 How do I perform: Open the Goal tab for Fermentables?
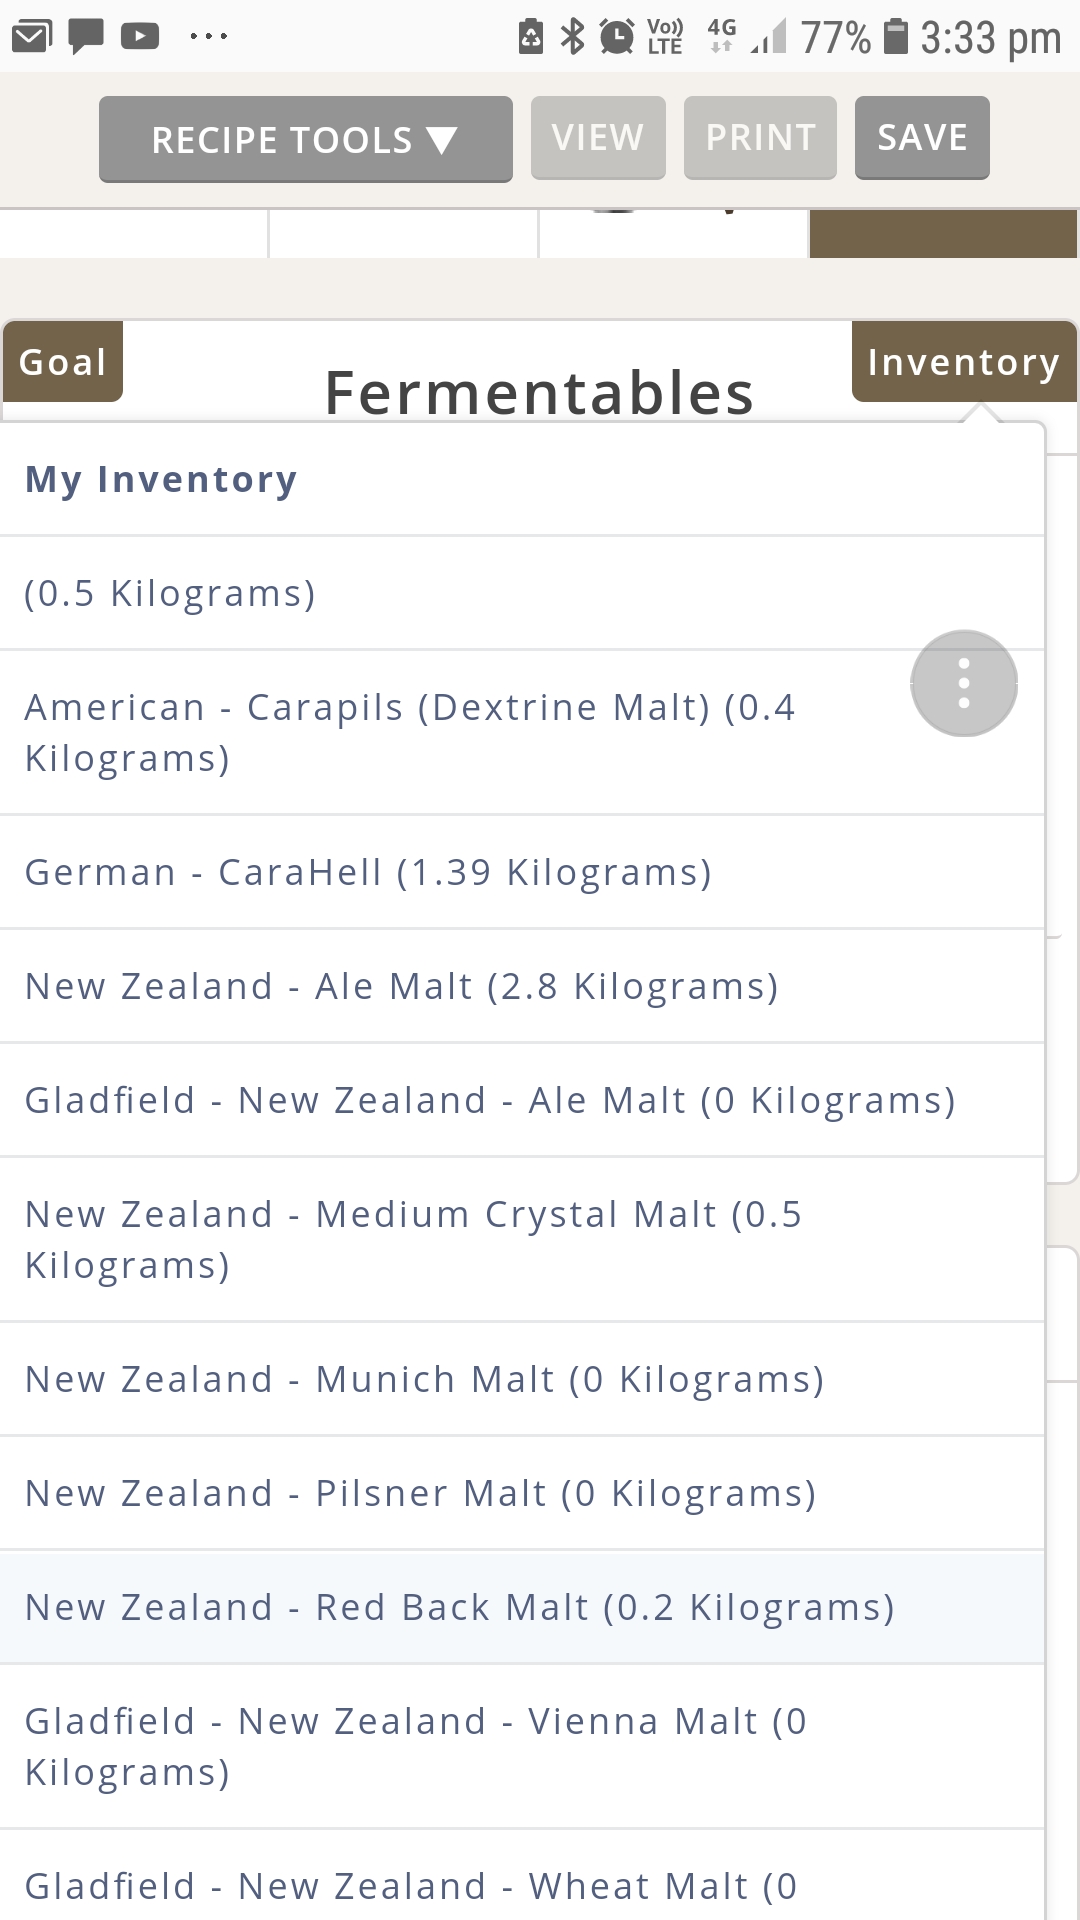62,362
